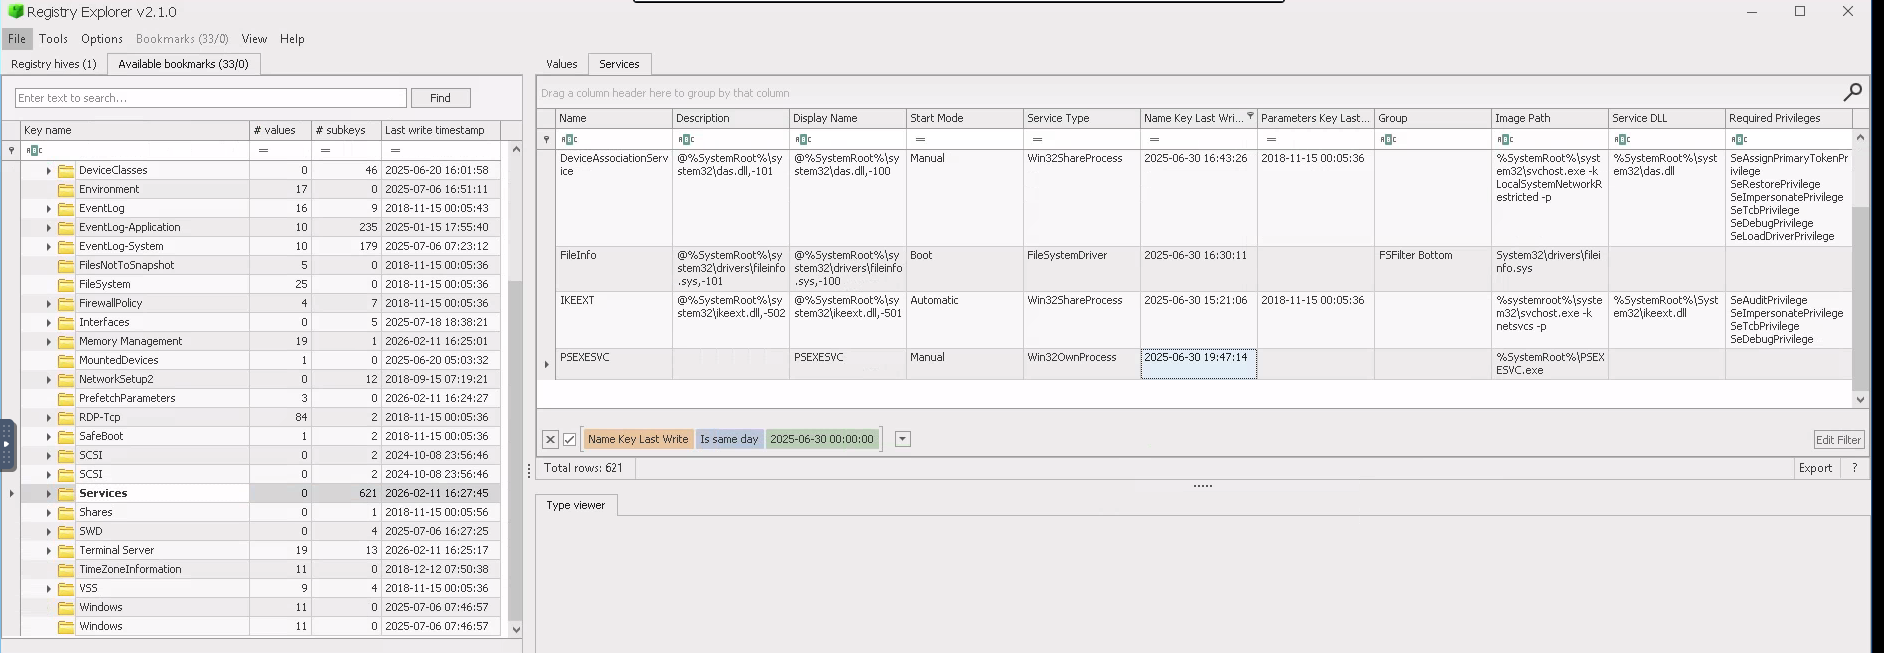1884x653 pixels.
Task: Click the filter operator icon under Start Mode column
Action: pyautogui.click(x=920, y=139)
